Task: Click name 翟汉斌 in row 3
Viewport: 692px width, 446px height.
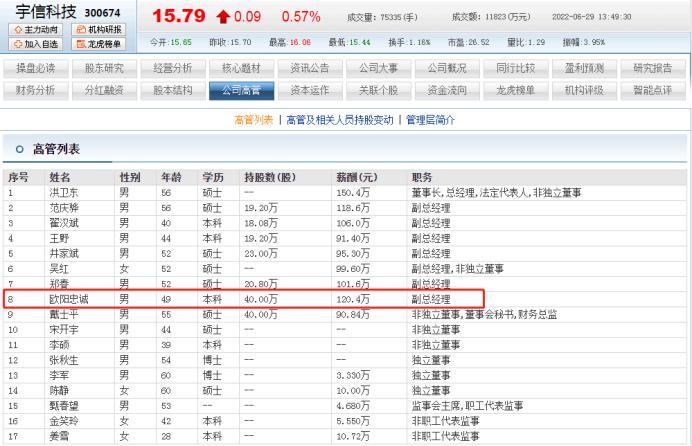Action: (x=64, y=223)
